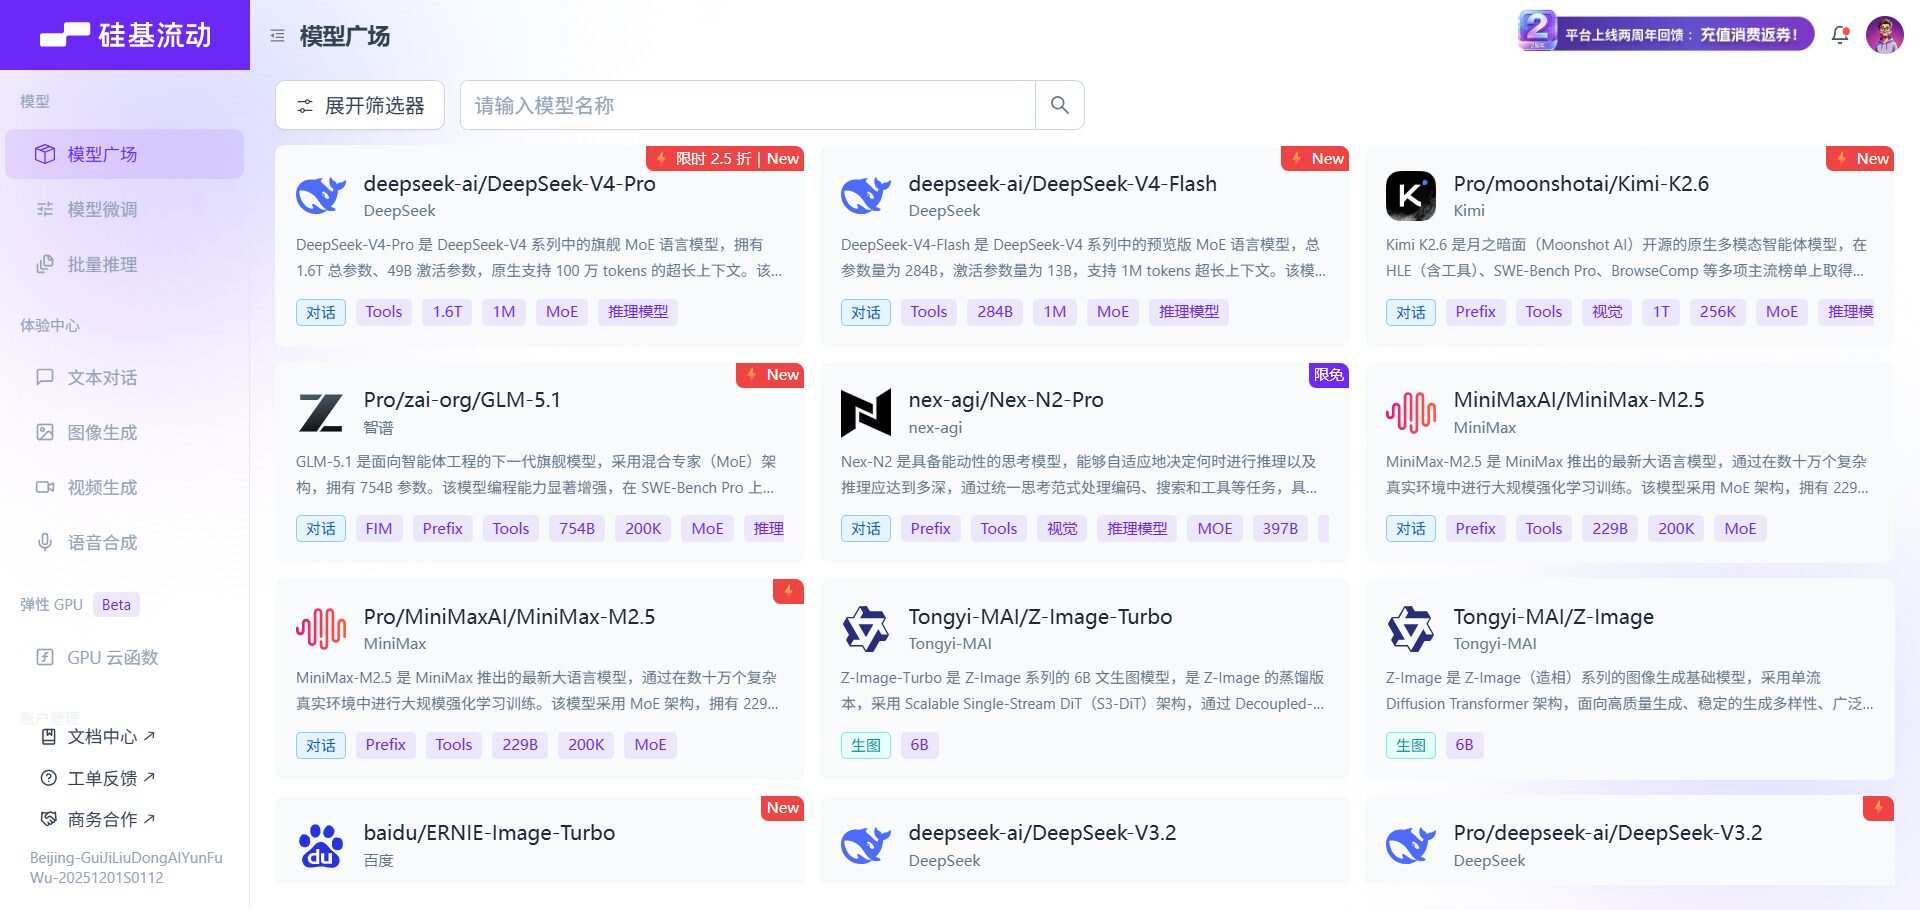Click the Zhipu Z logo on GLM-5.1 card
Viewport: 1920px width, 910px height.
point(321,412)
